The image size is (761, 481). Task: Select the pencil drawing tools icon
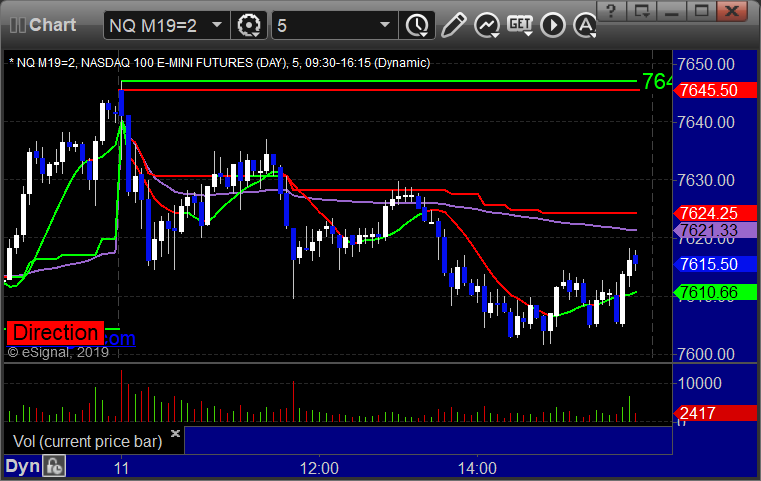point(453,25)
